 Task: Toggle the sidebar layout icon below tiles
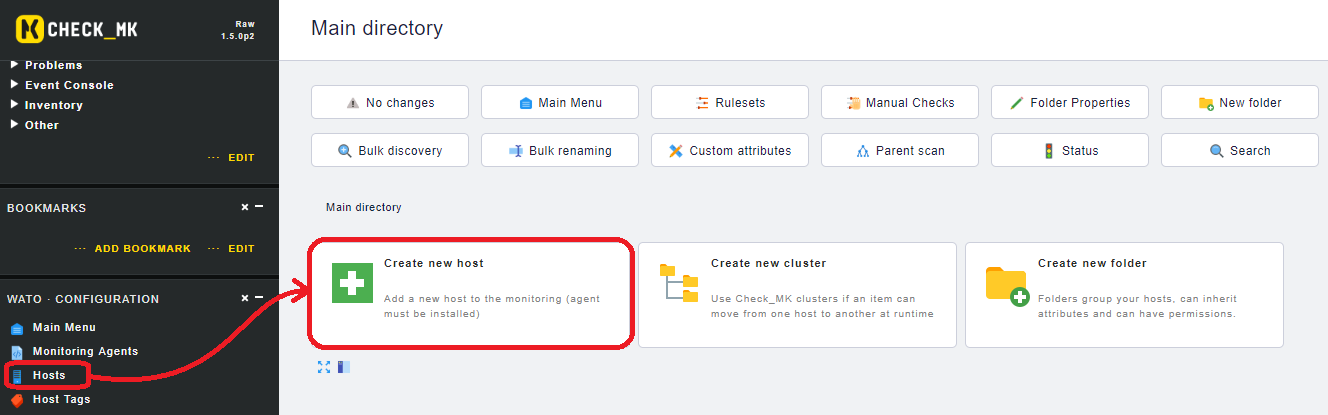click(344, 367)
